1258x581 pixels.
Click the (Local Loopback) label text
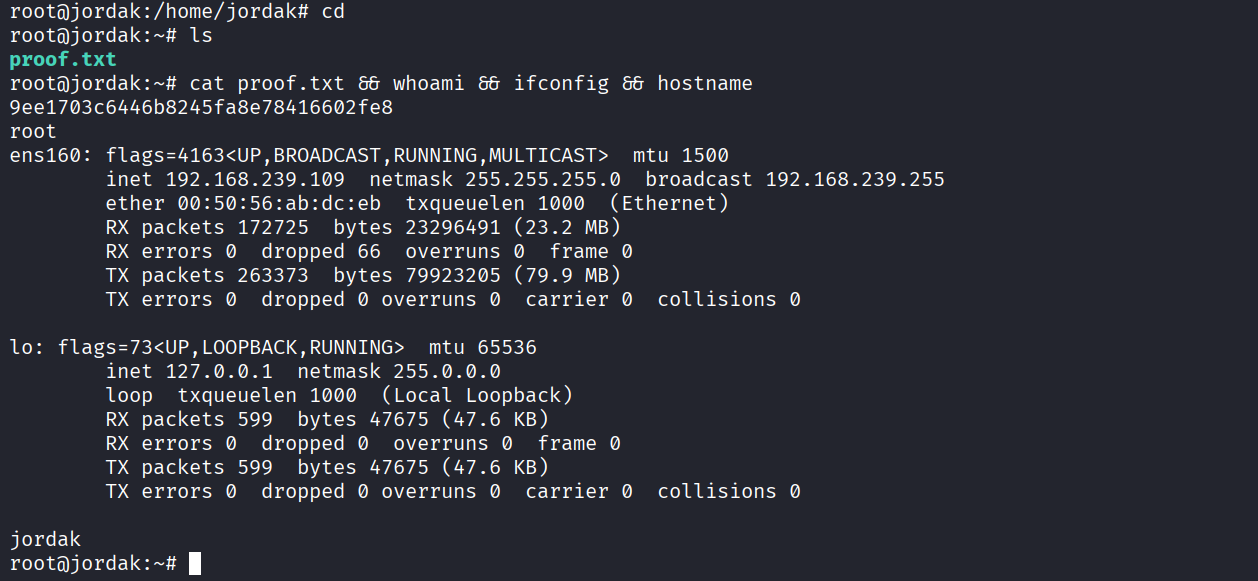click(x=477, y=396)
